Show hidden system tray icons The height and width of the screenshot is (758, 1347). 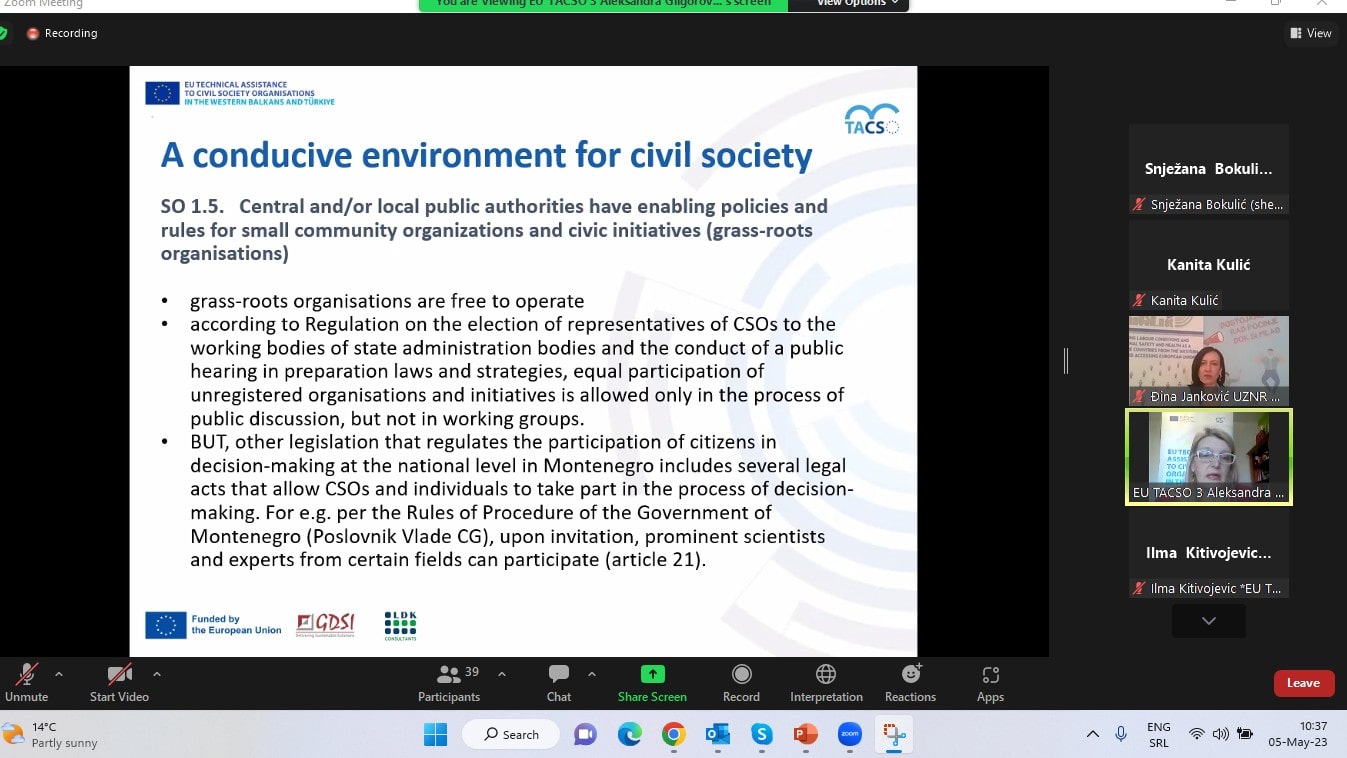[1092, 735]
